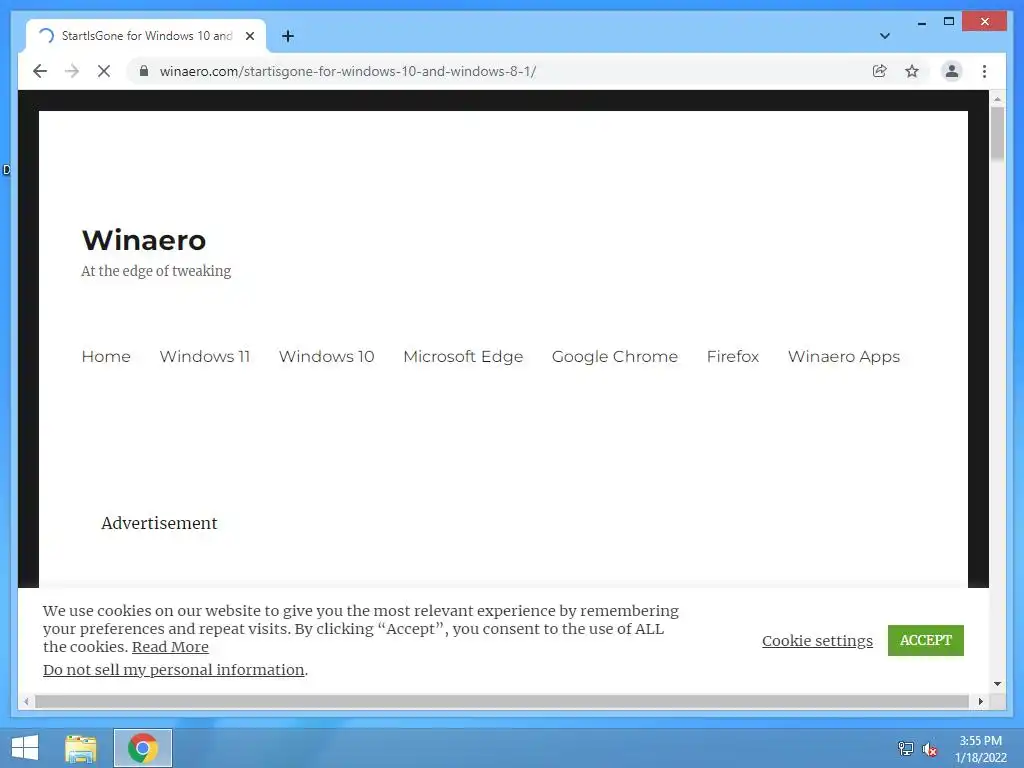
Task: Open the taskbar clock and date
Action: 980,749
